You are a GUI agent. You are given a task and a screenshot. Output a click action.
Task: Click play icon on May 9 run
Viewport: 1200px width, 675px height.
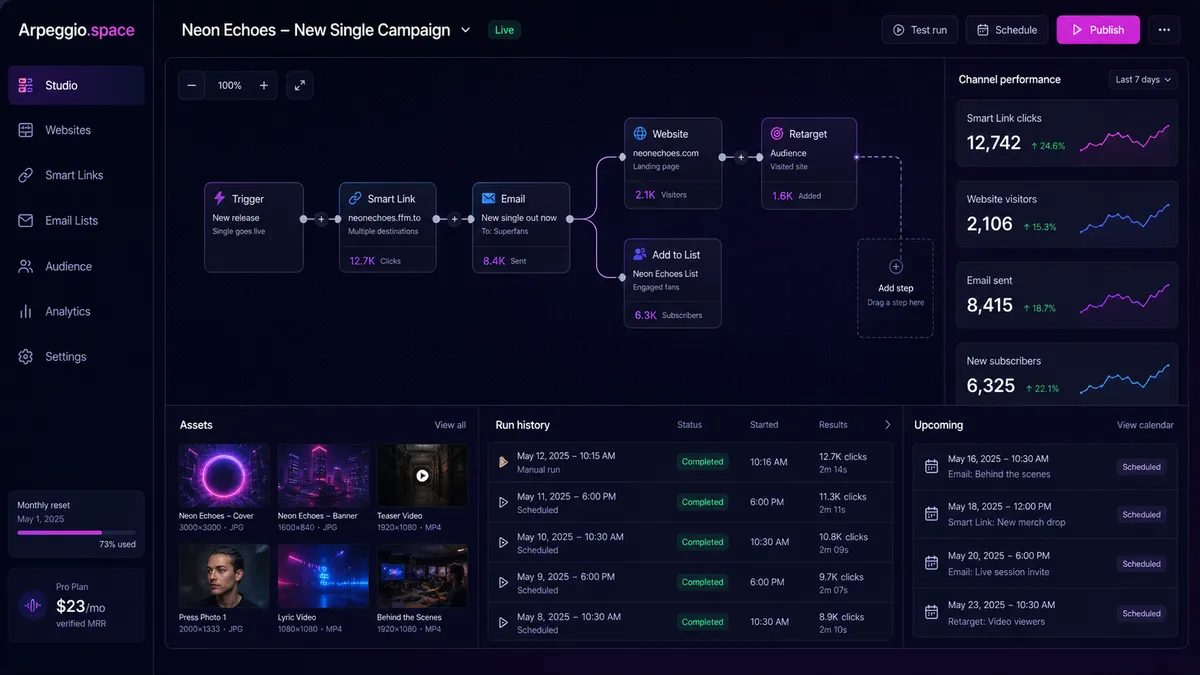504,582
